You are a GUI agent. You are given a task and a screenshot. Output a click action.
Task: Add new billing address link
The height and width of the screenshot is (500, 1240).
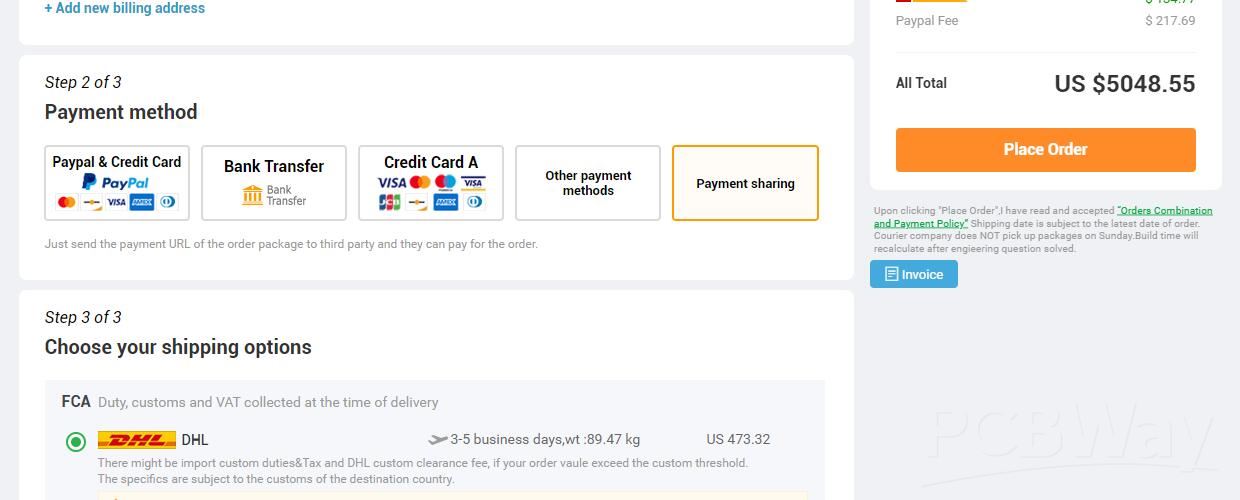[x=125, y=8]
